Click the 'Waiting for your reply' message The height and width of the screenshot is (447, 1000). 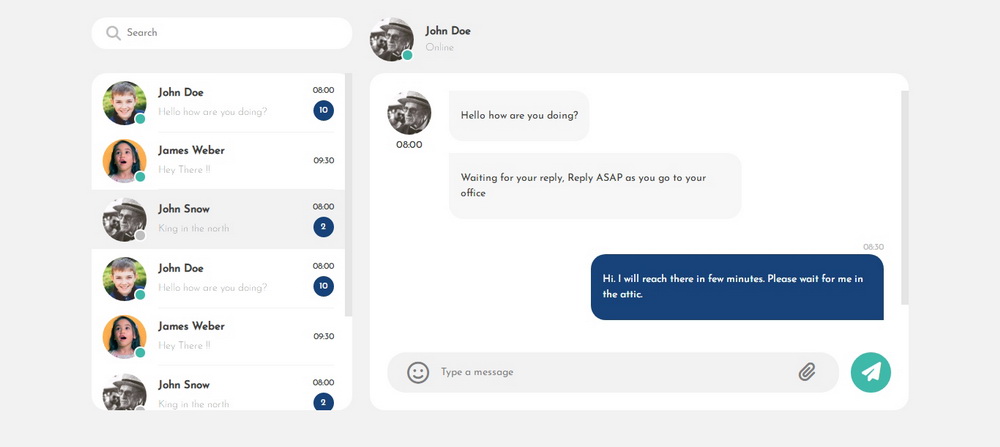pos(595,186)
